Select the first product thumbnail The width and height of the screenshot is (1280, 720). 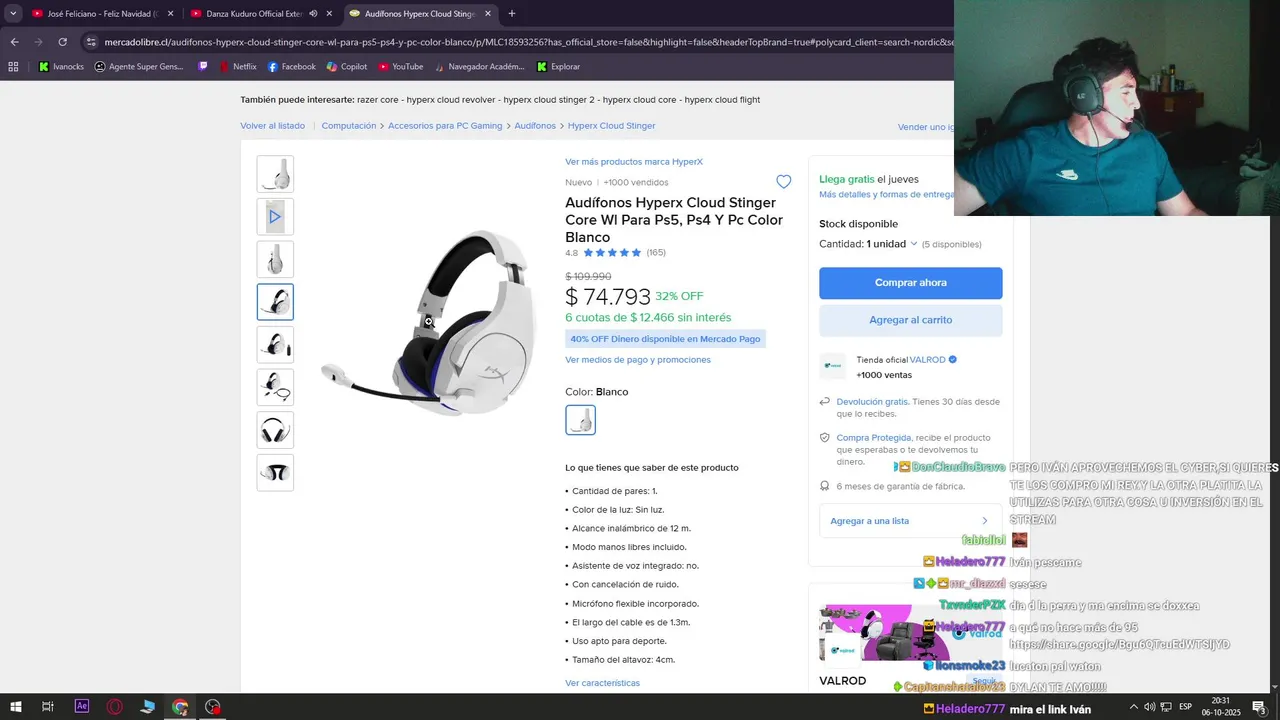tap(275, 174)
